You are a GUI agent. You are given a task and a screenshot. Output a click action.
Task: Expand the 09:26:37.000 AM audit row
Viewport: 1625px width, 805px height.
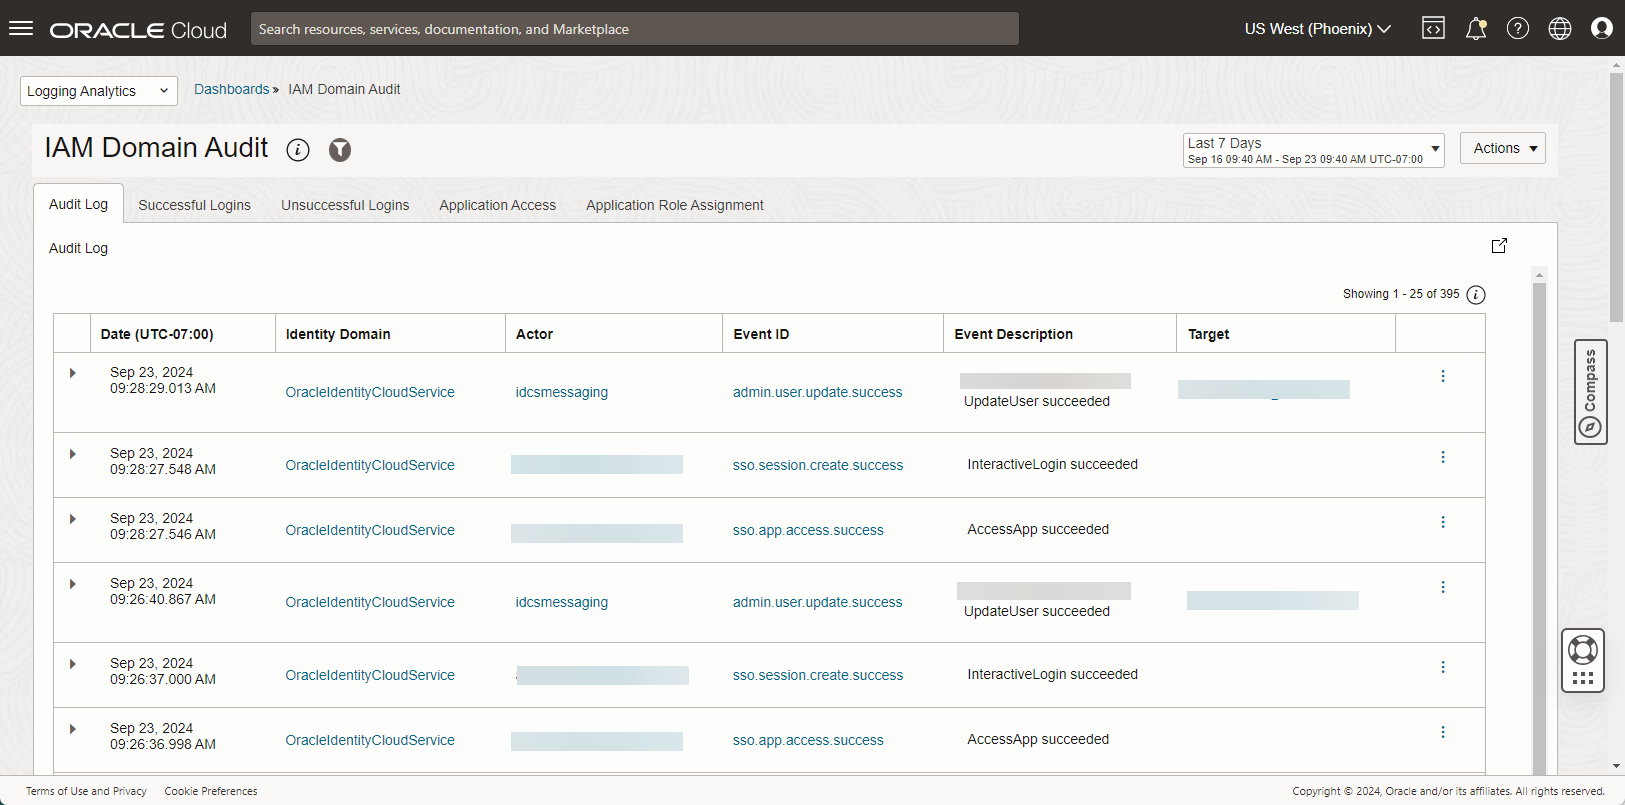click(x=73, y=664)
